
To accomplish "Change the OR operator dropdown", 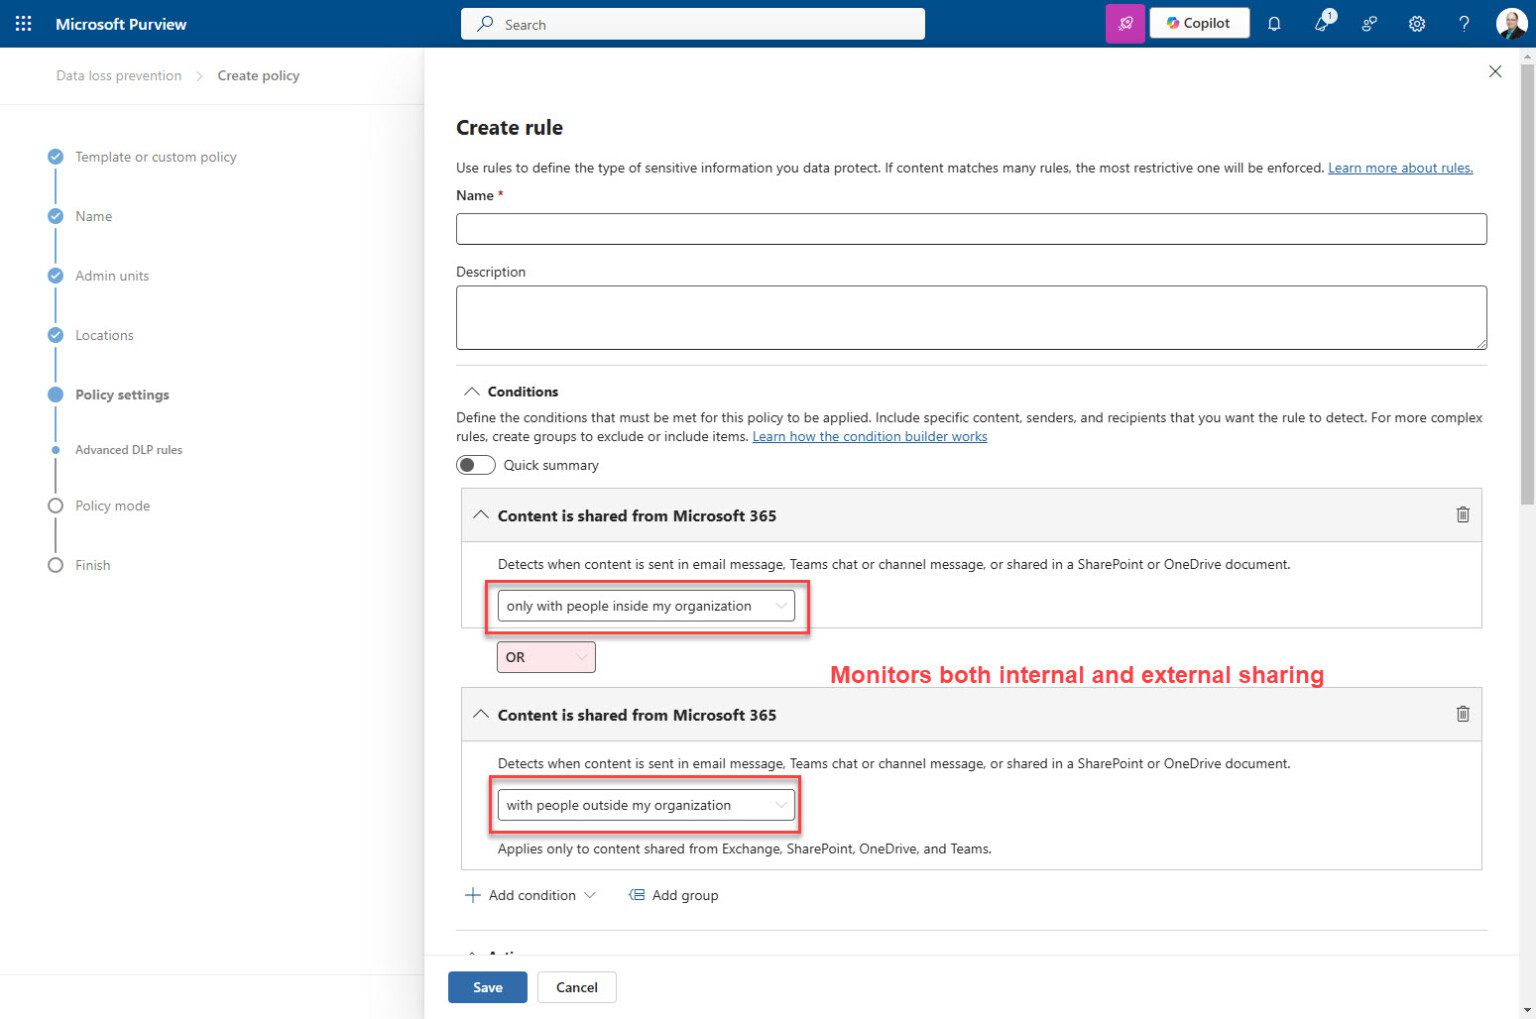I will (545, 656).
